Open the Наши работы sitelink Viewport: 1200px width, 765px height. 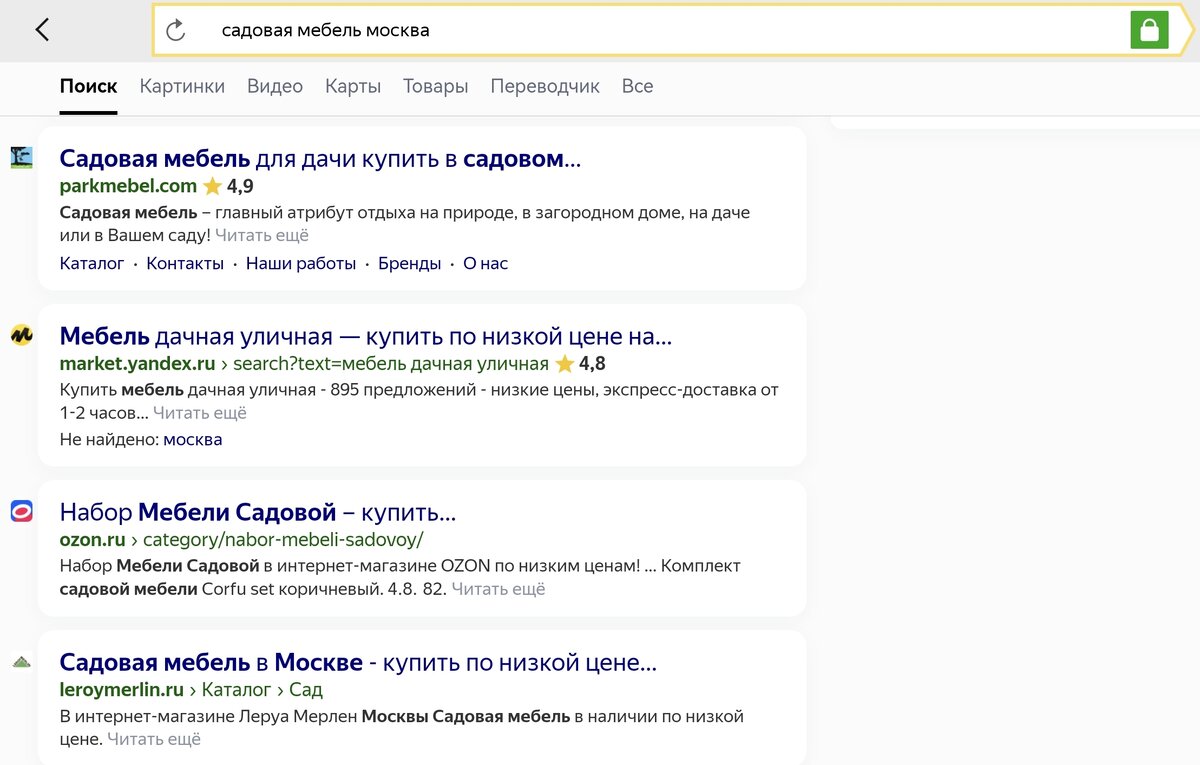pos(301,264)
